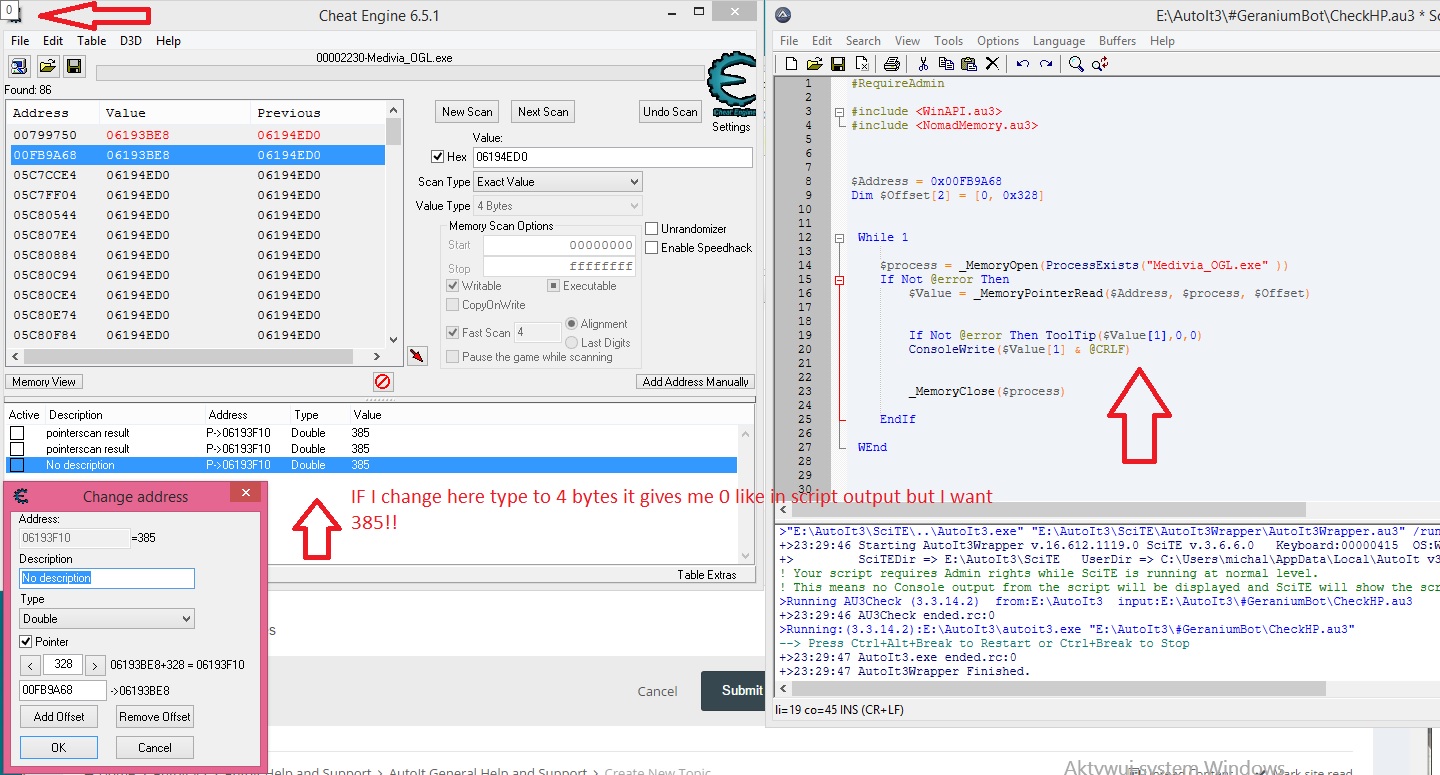
Task: Click the print icon in SciTE toolbar
Action: click(892, 64)
